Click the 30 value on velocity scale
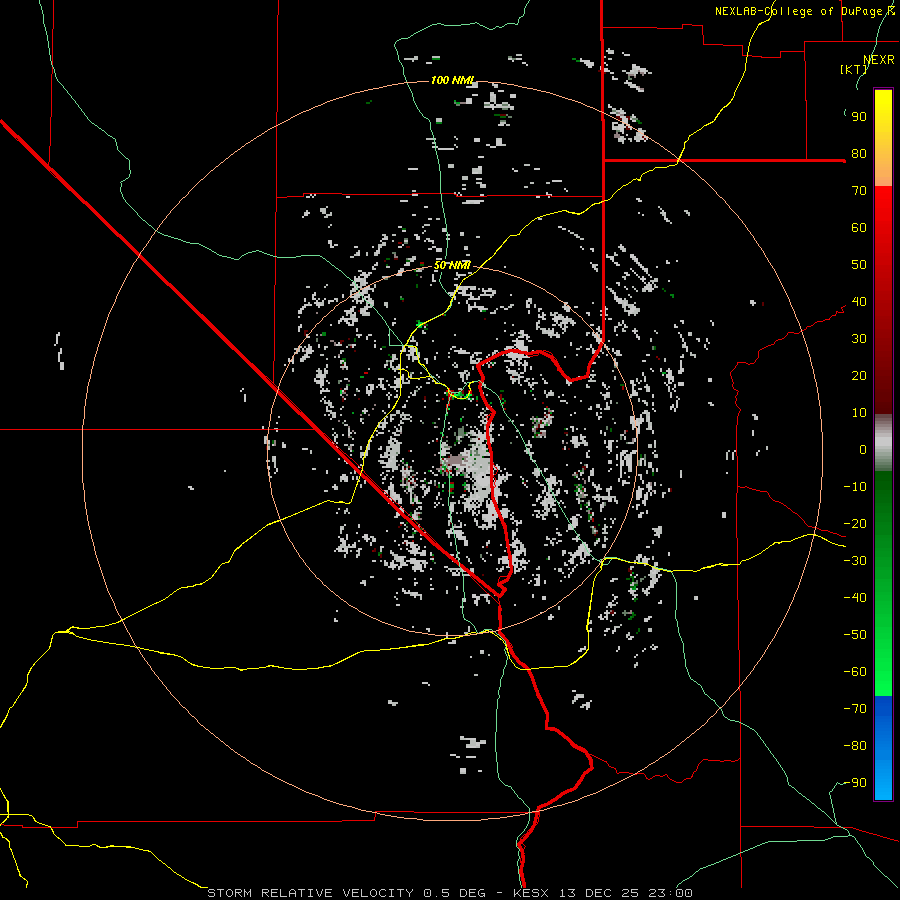The width and height of the screenshot is (900, 900). (x=859, y=339)
